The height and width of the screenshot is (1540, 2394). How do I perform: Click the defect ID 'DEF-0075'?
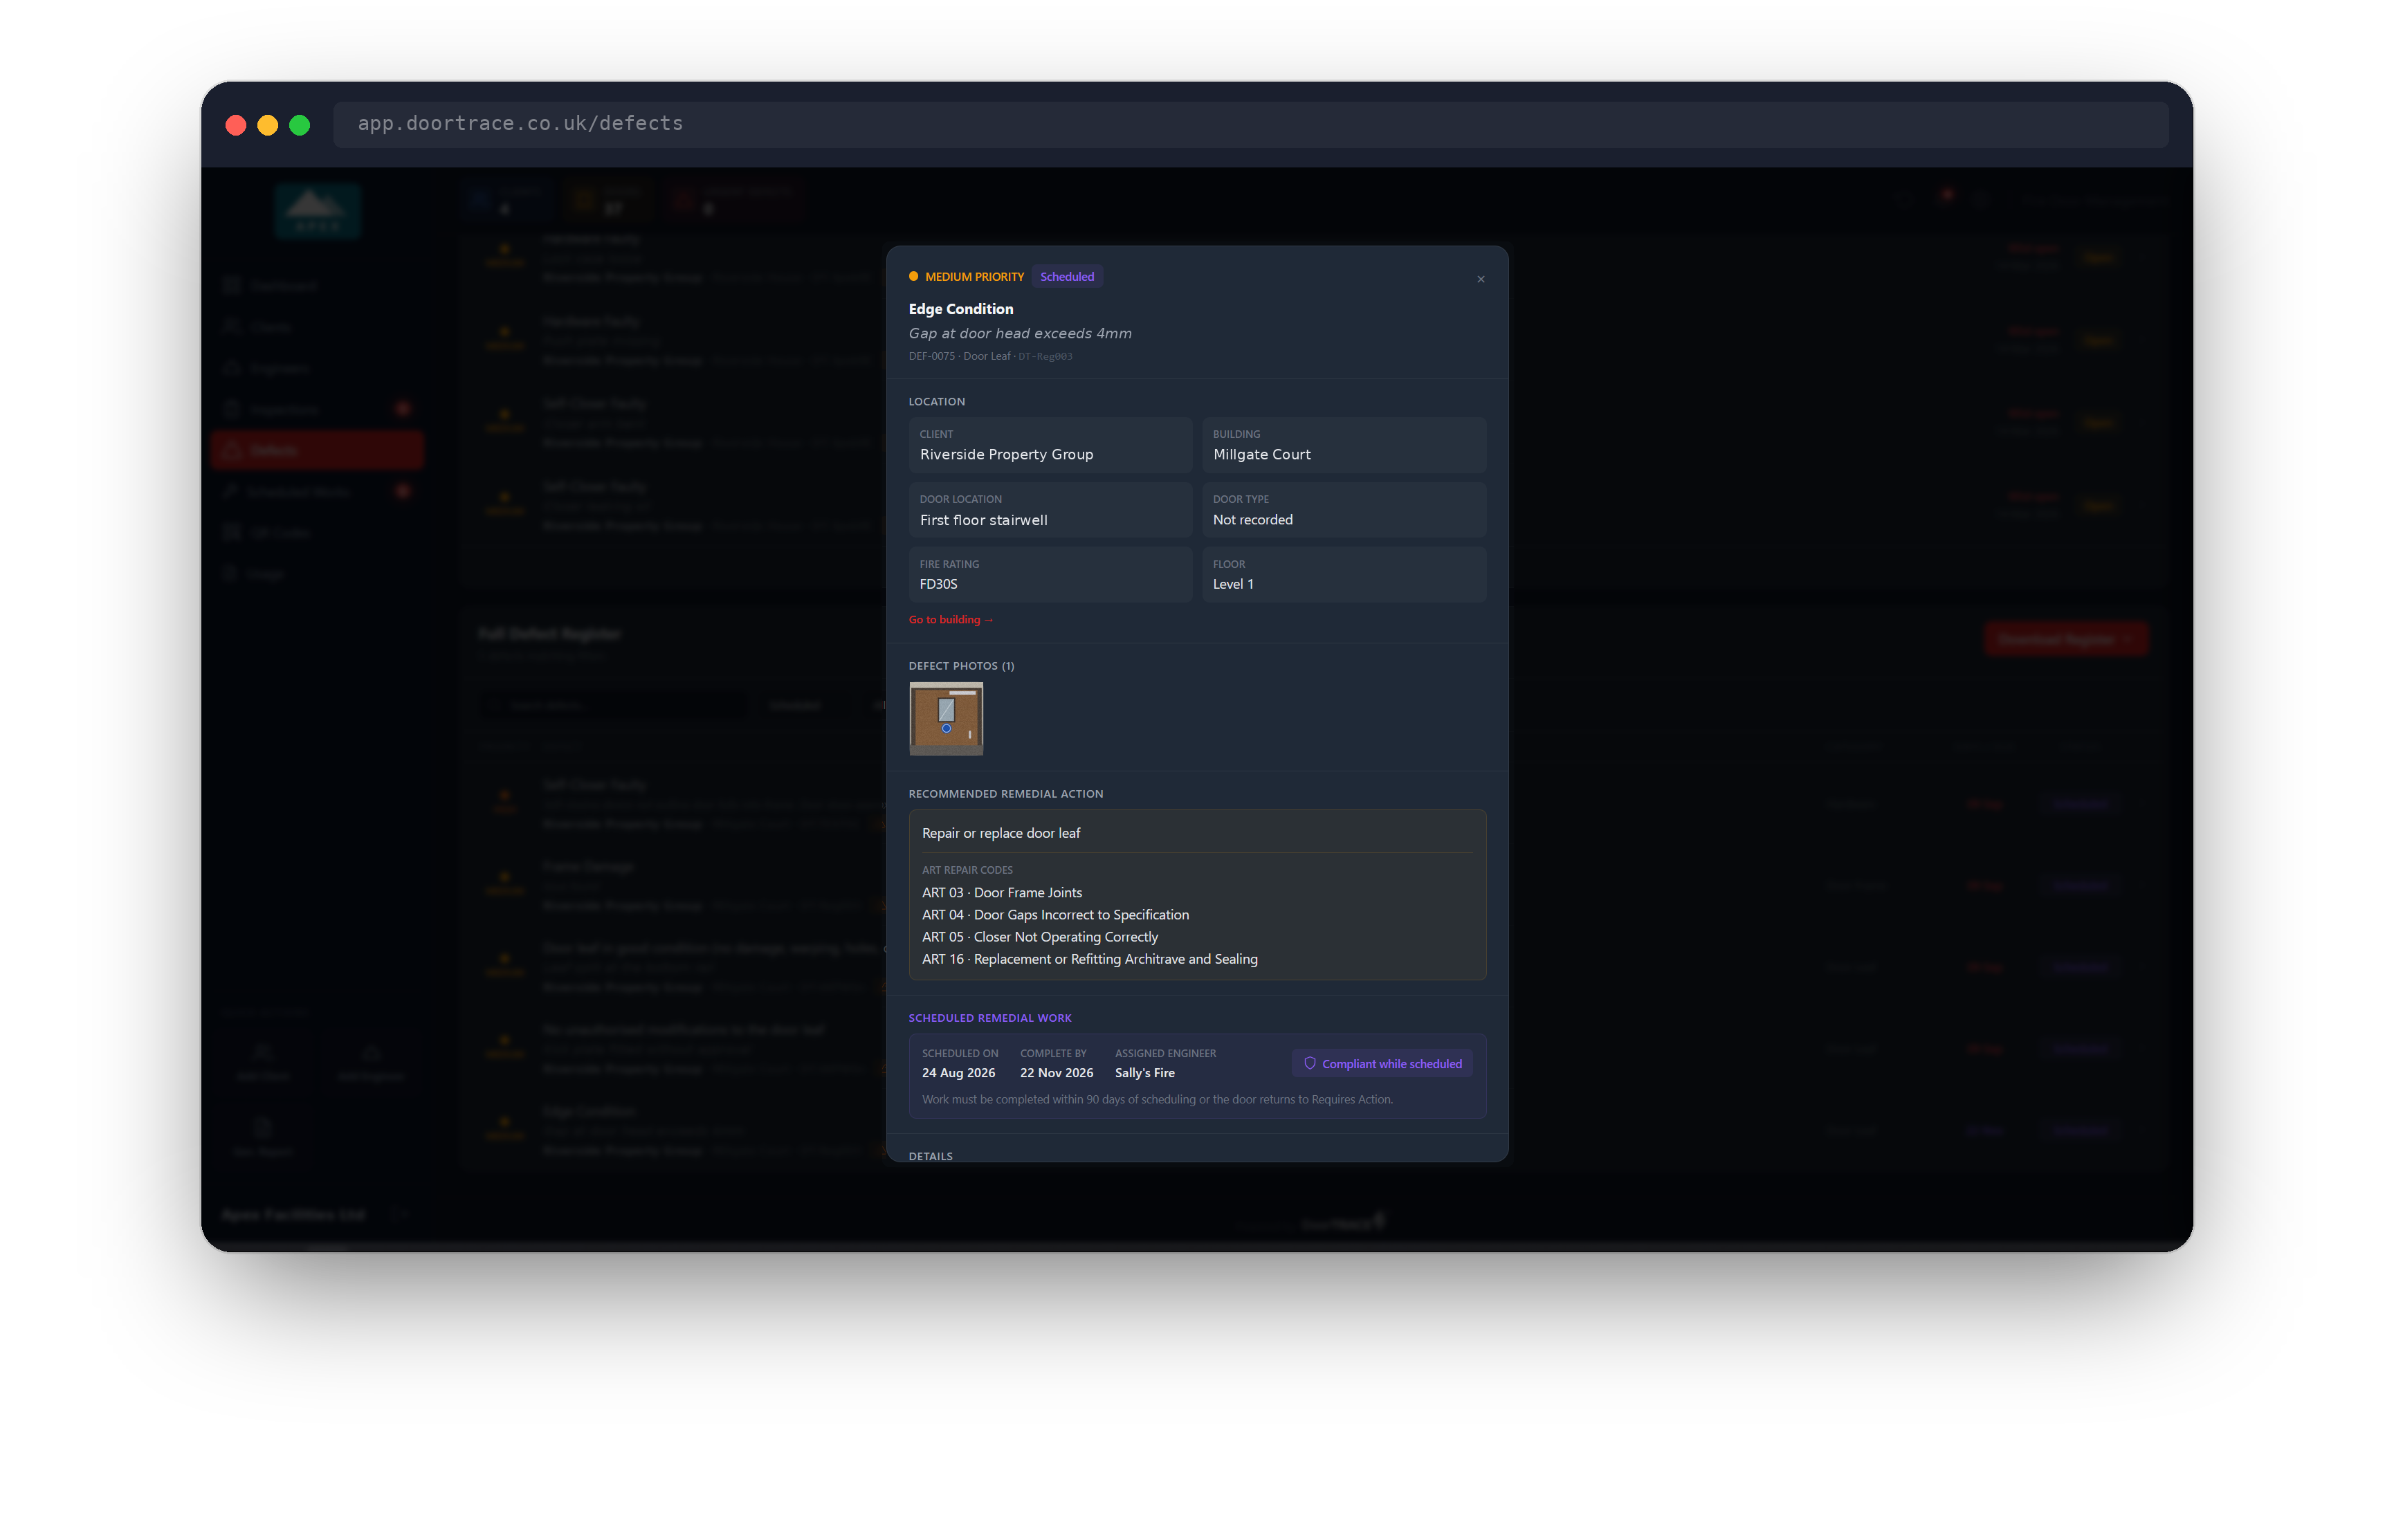coord(931,356)
